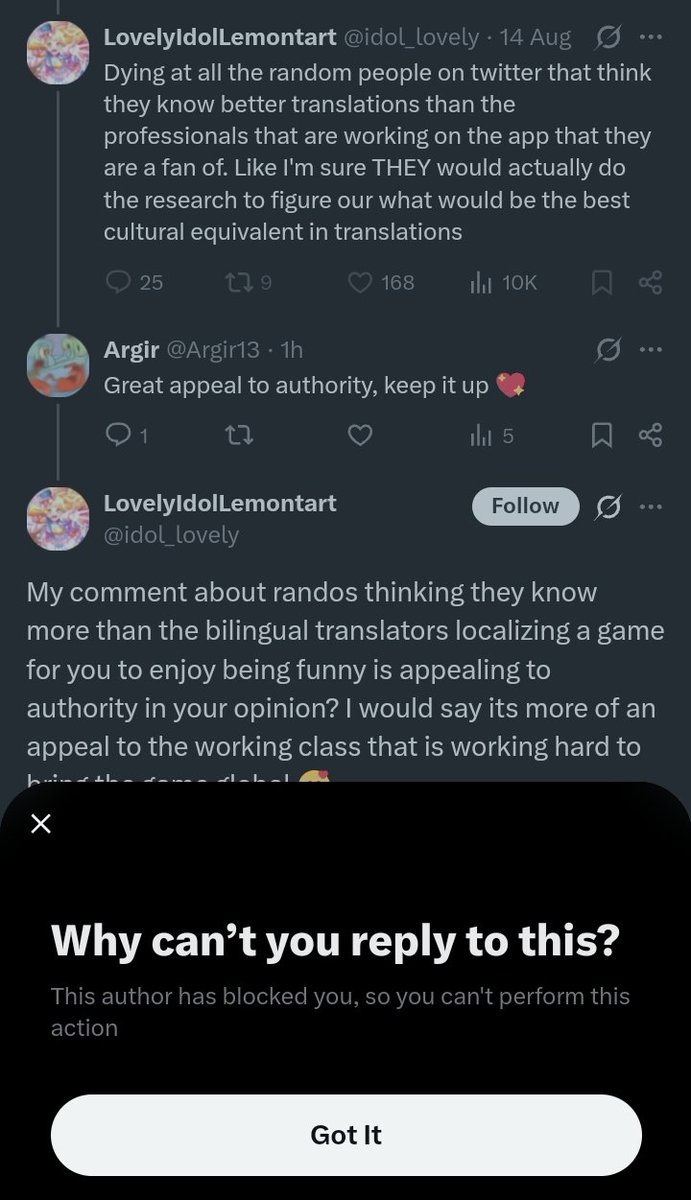Reply to Argir's tweet
The image size is (691, 1200).
(126, 435)
